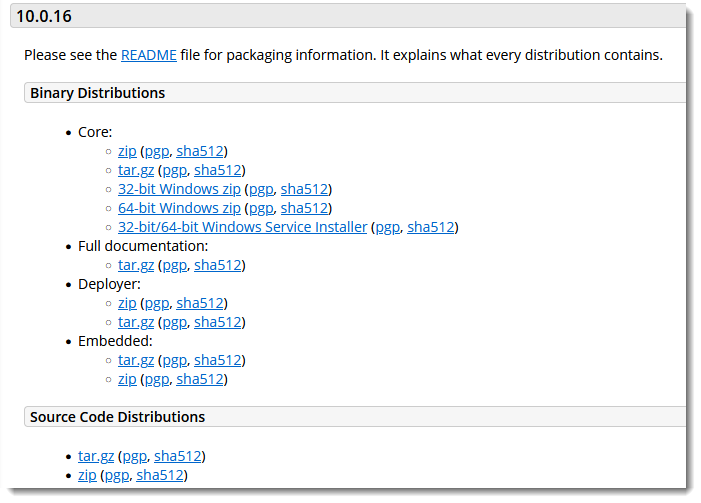
Task: Open pgp for Windows Service Installer
Action: click(x=388, y=228)
